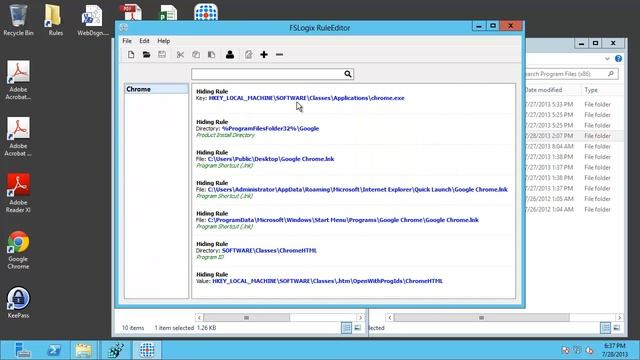Add a new rule with plus icon
Screen dimensions: 640x360
264,55
